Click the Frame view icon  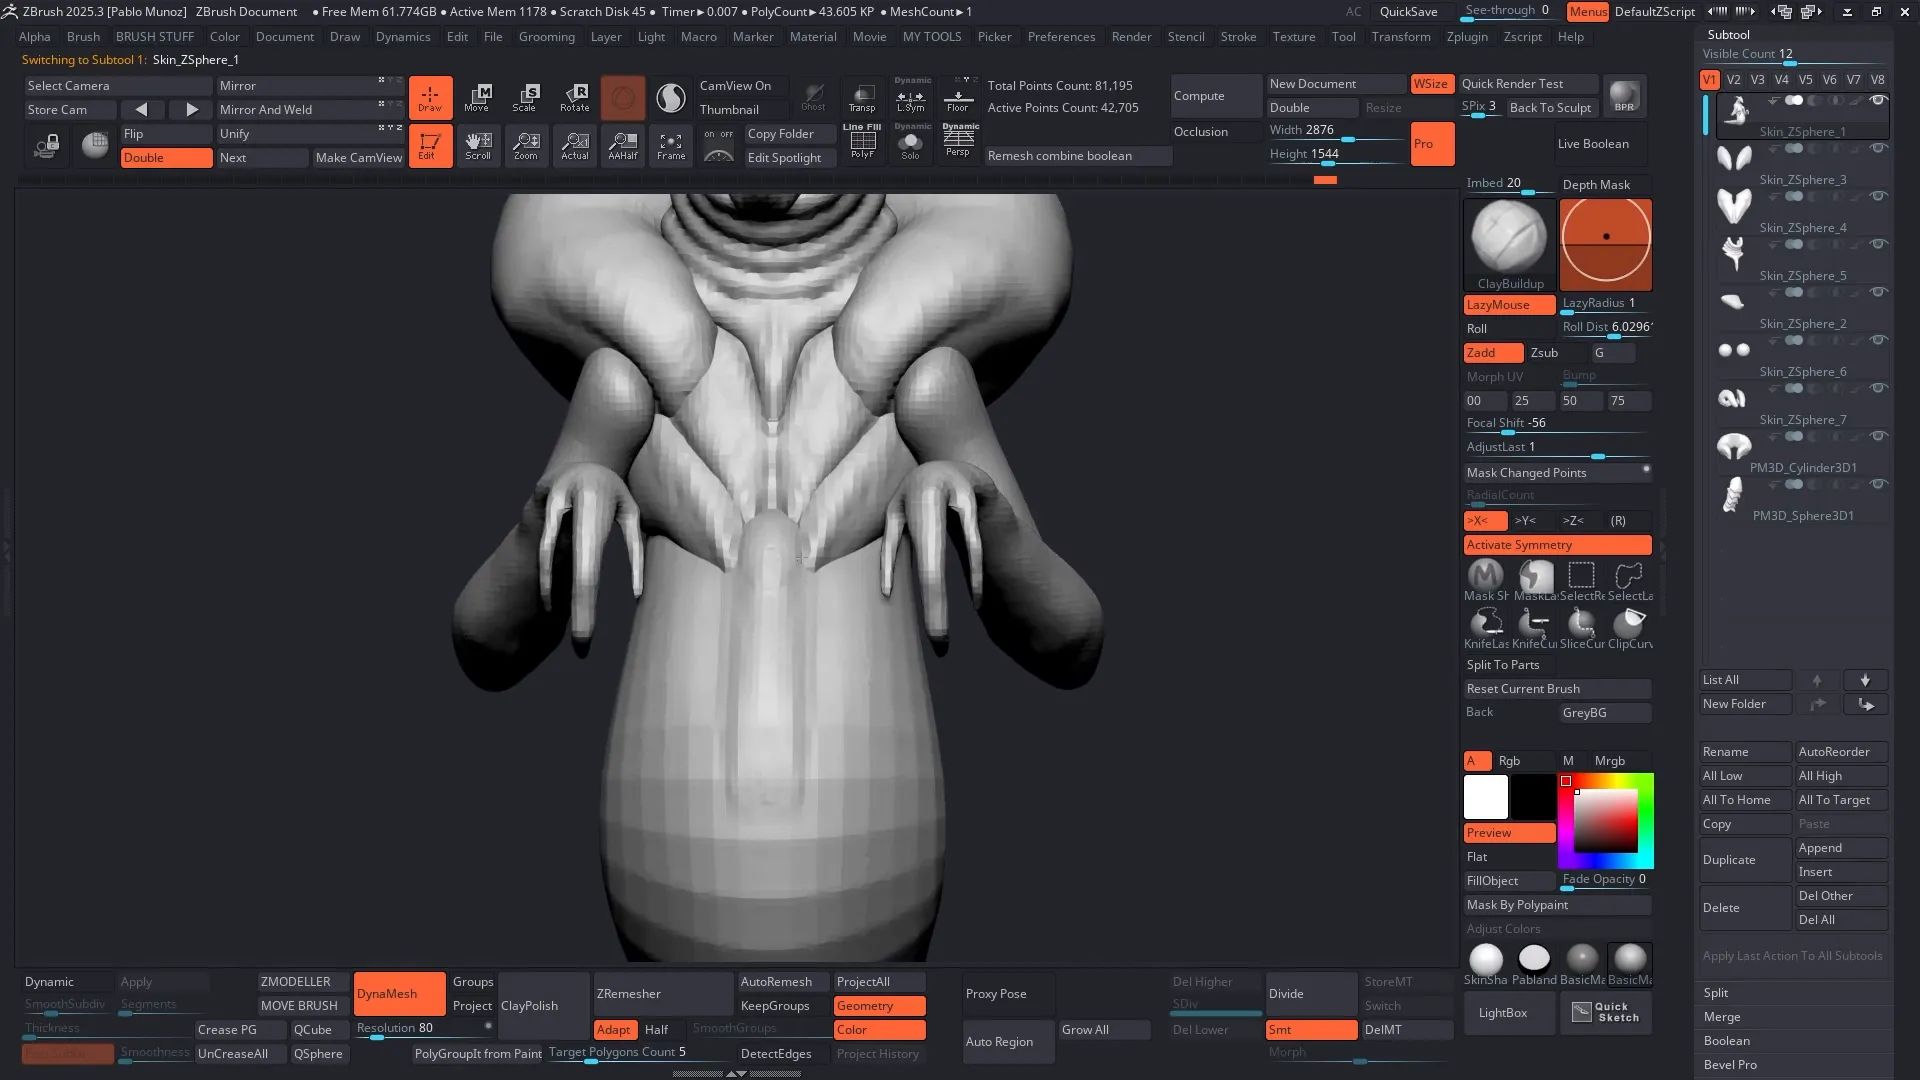[x=671, y=145]
